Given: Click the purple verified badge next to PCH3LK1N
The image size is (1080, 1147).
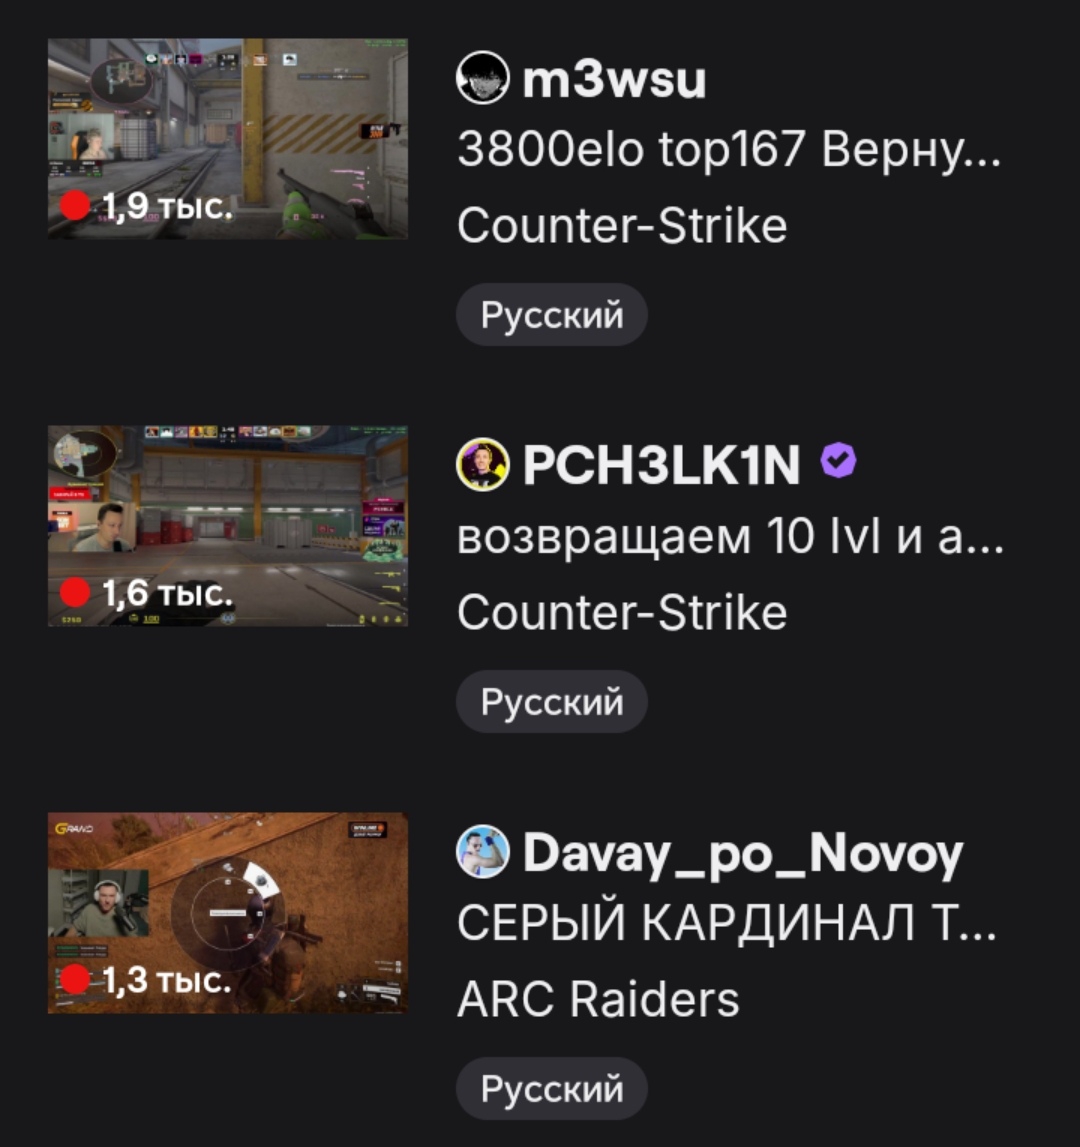Looking at the screenshot, I should (838, 461).
